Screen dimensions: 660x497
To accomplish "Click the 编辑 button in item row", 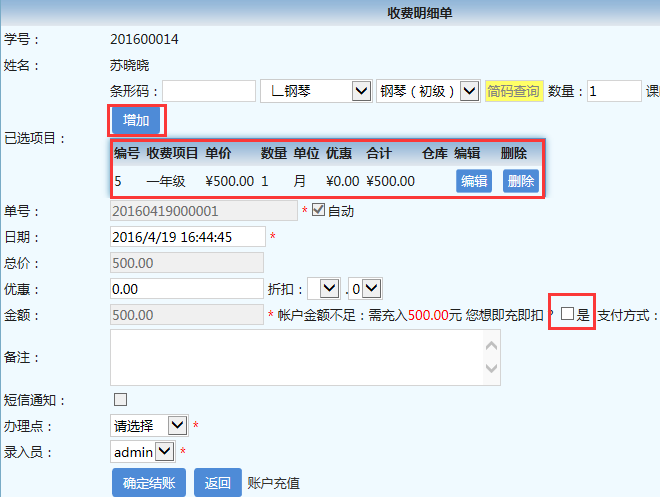I will 473,181.
